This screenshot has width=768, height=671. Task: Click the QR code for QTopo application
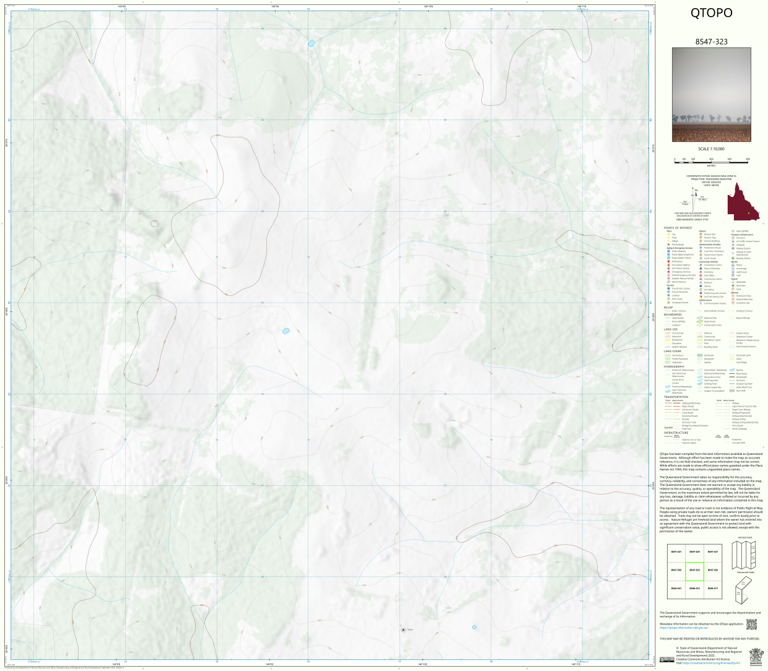coord(751,624)
